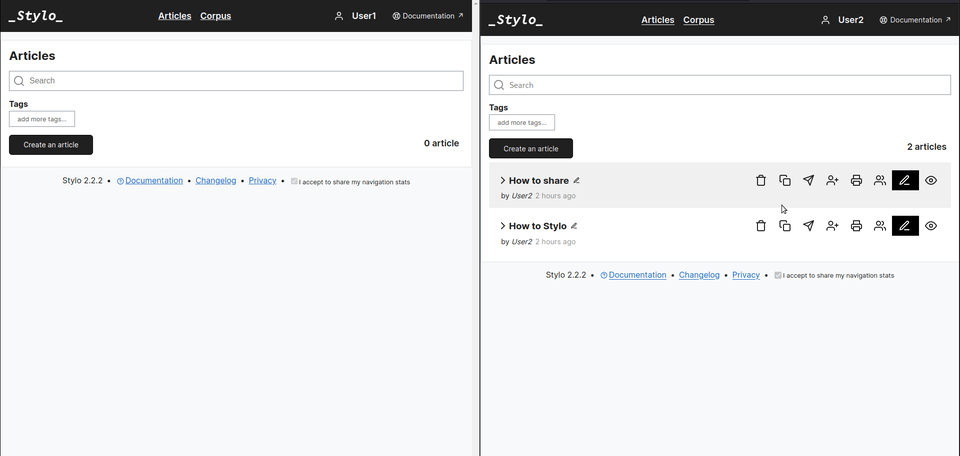Duplicate the 'How to share' article
This screenshot has height=456, width=960.
tap(785, 181)
